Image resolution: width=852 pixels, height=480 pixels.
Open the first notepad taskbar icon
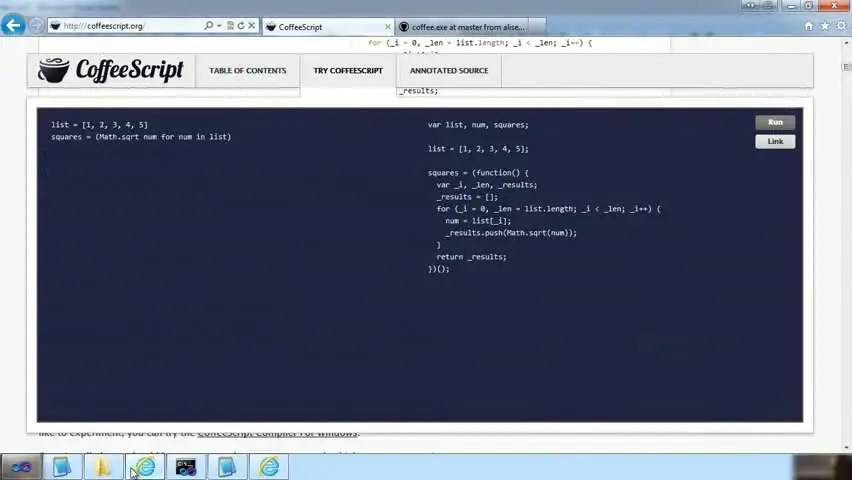[62, 467]
